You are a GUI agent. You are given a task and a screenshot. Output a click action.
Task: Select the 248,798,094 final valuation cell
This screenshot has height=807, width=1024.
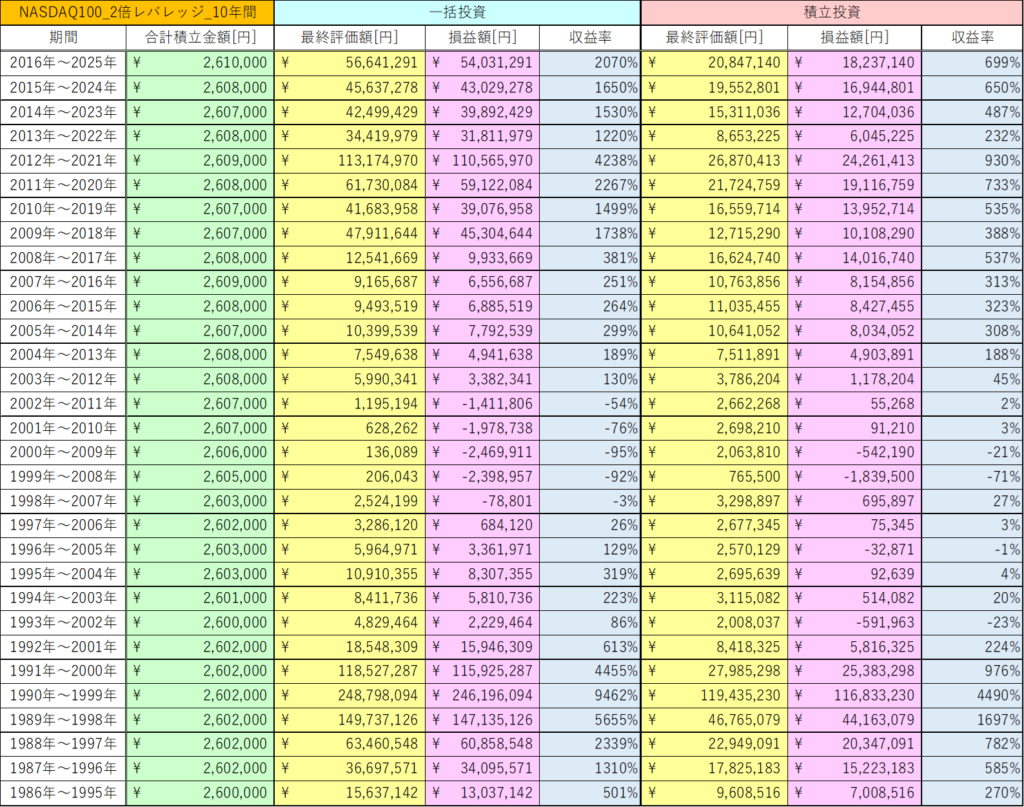[x=349, y=696]
